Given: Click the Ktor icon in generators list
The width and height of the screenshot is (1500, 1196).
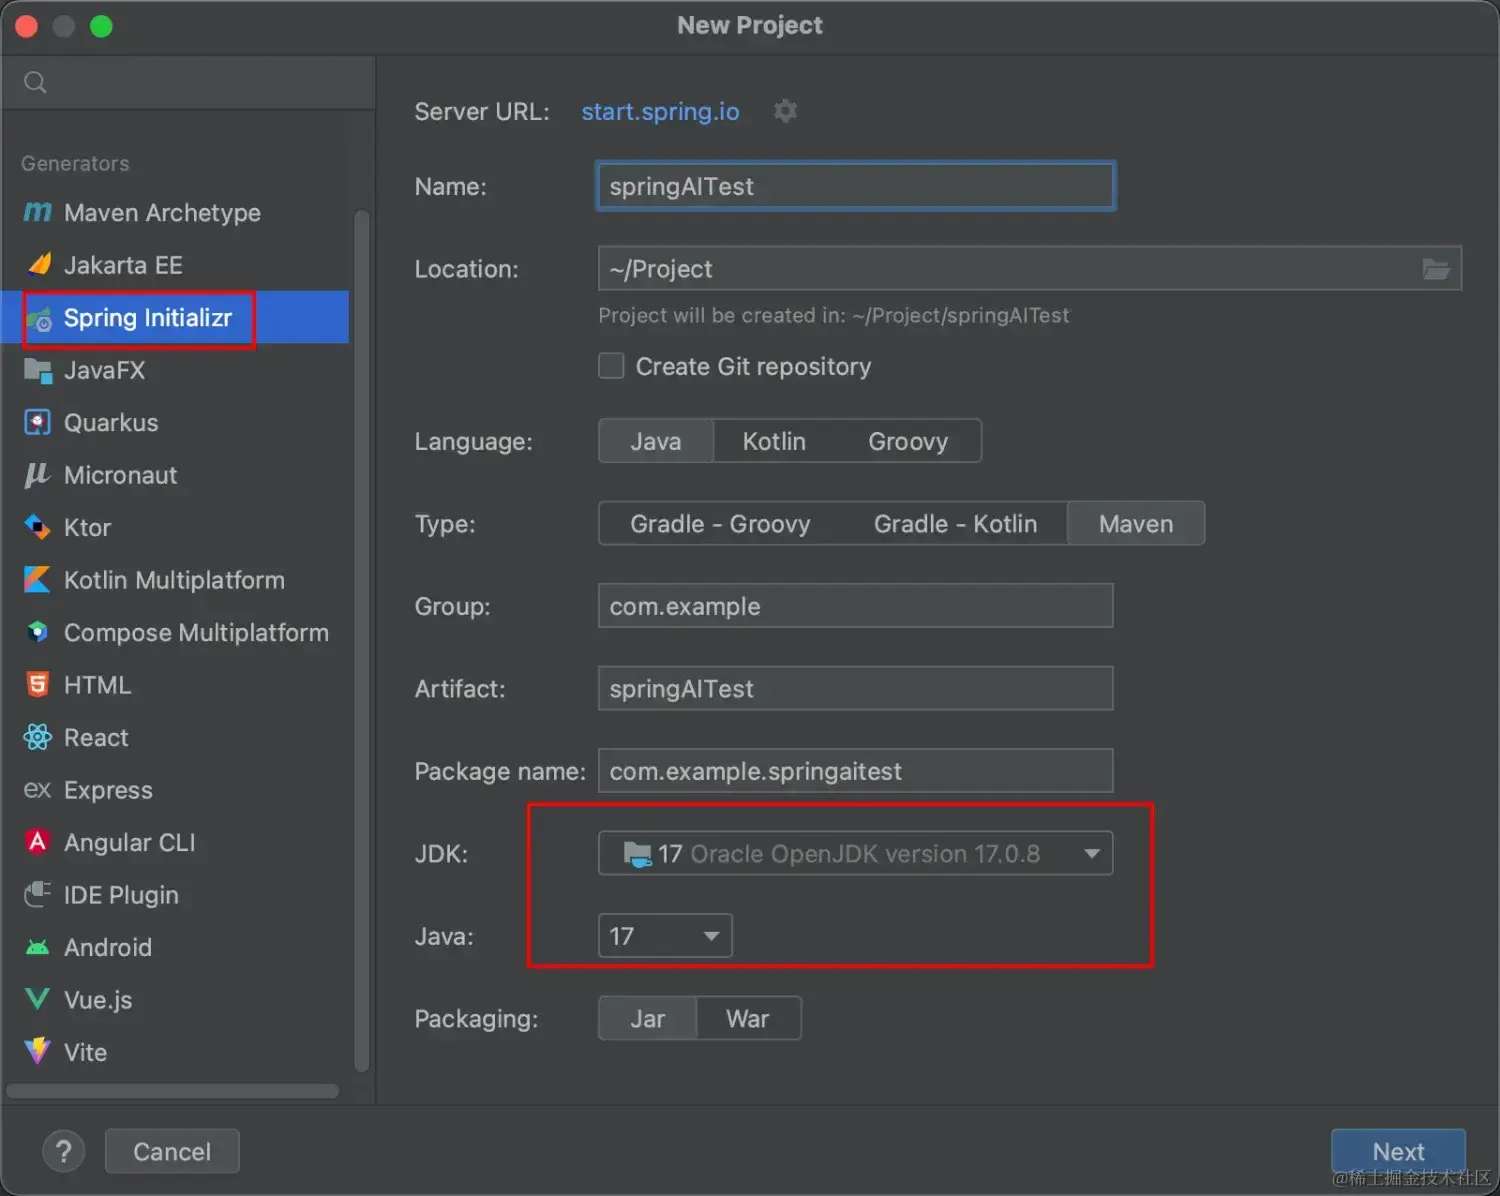Looking at the screenshot, I should 38,527.
